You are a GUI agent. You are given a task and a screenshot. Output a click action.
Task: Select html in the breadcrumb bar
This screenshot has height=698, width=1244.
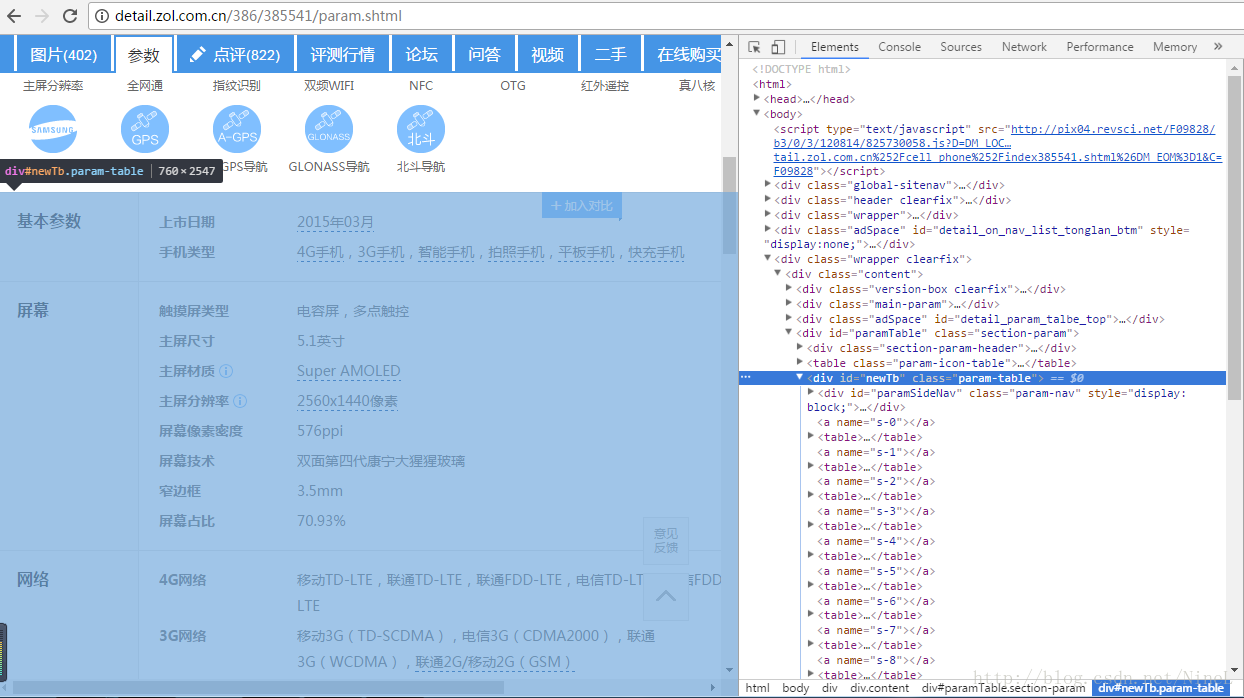click(758, 688)
